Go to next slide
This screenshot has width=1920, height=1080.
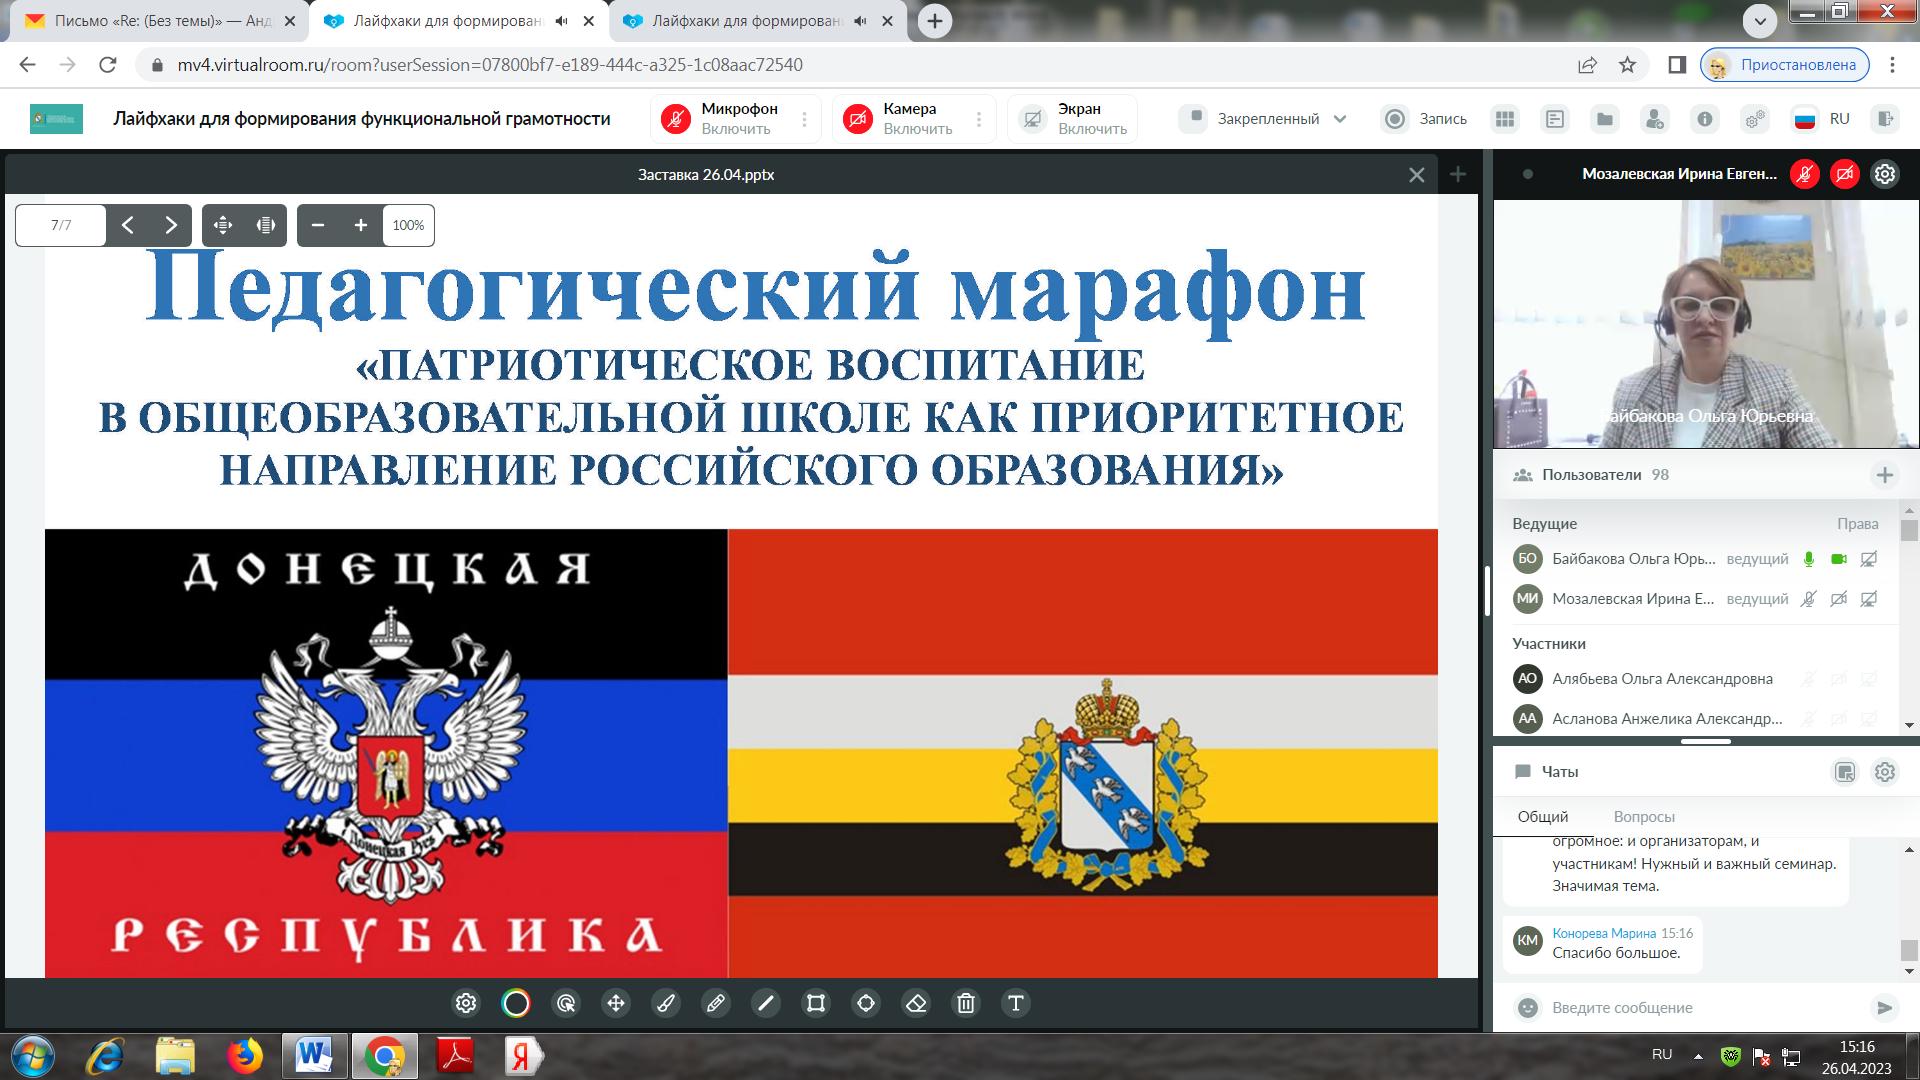click(171, 225)
